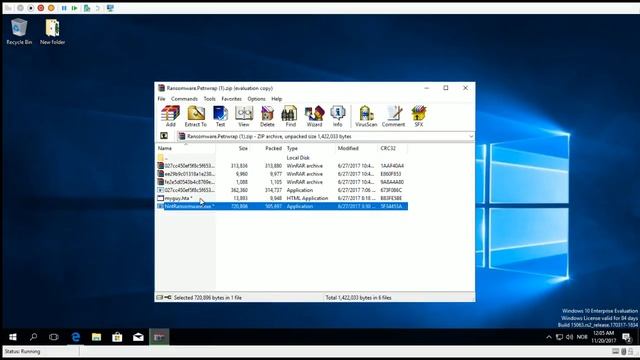Sort files by the Type column header
The image size is (640, 360).
click(x=310, y=148)
